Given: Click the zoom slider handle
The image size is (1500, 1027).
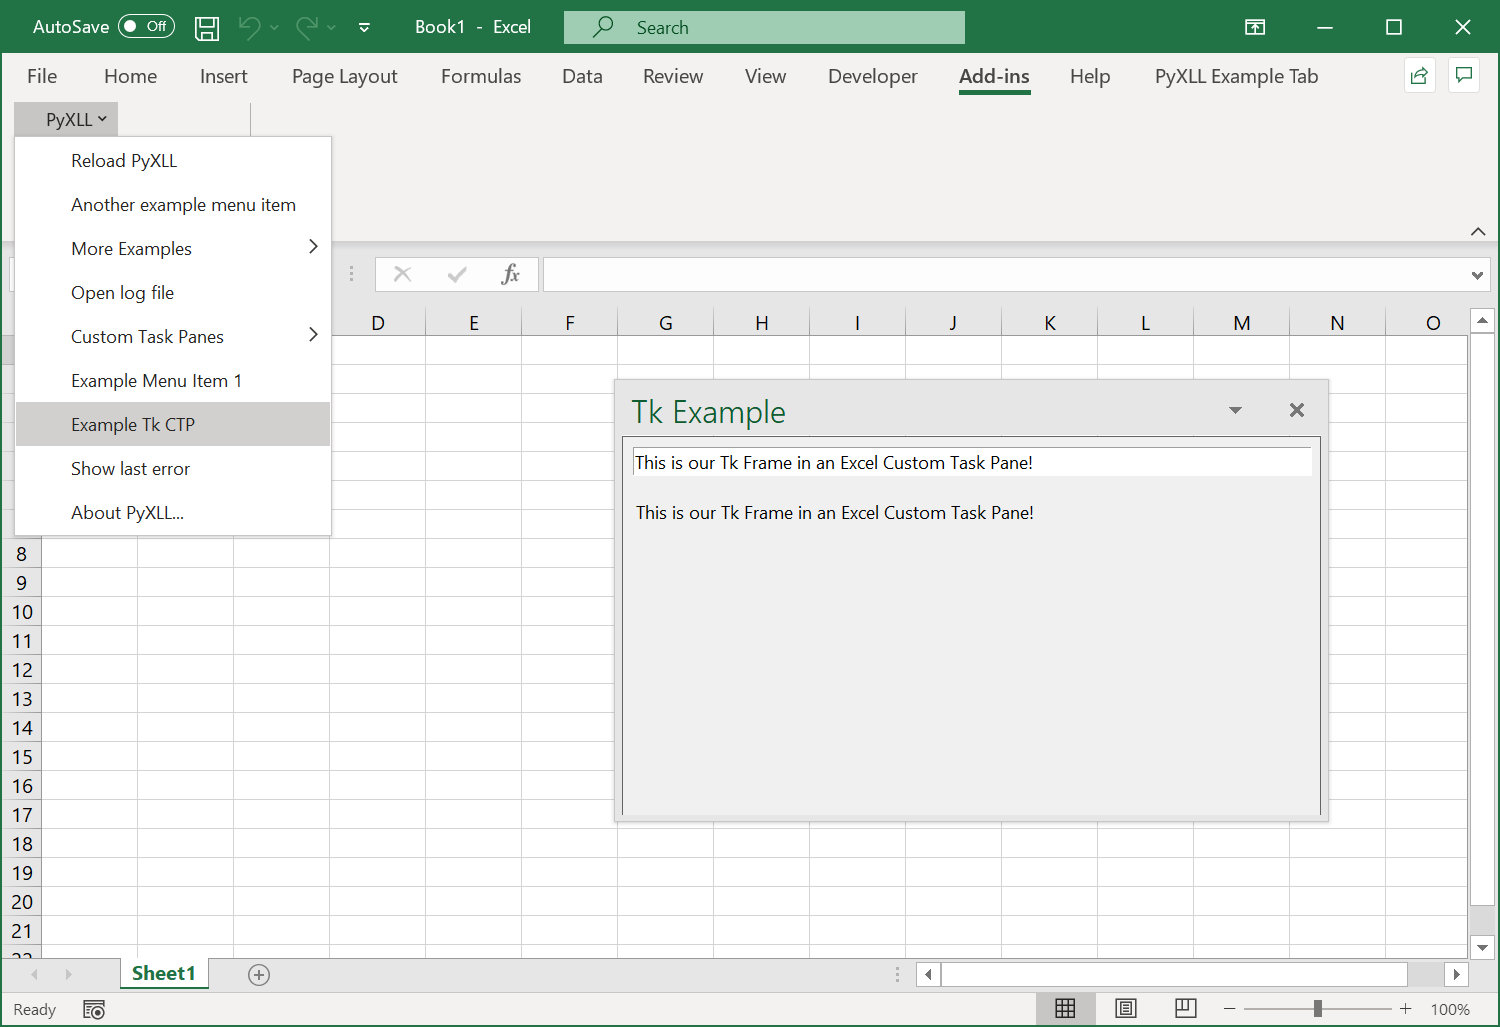Looking at the screenshot, I should (1318, 1009).
